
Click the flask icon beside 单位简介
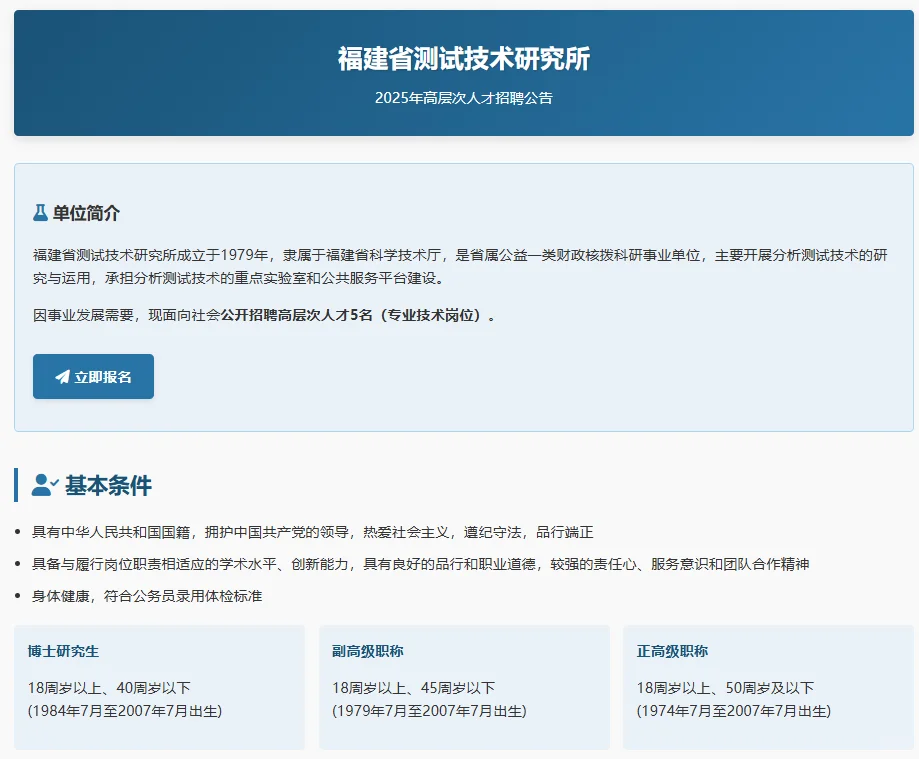(x=40, y=213)
